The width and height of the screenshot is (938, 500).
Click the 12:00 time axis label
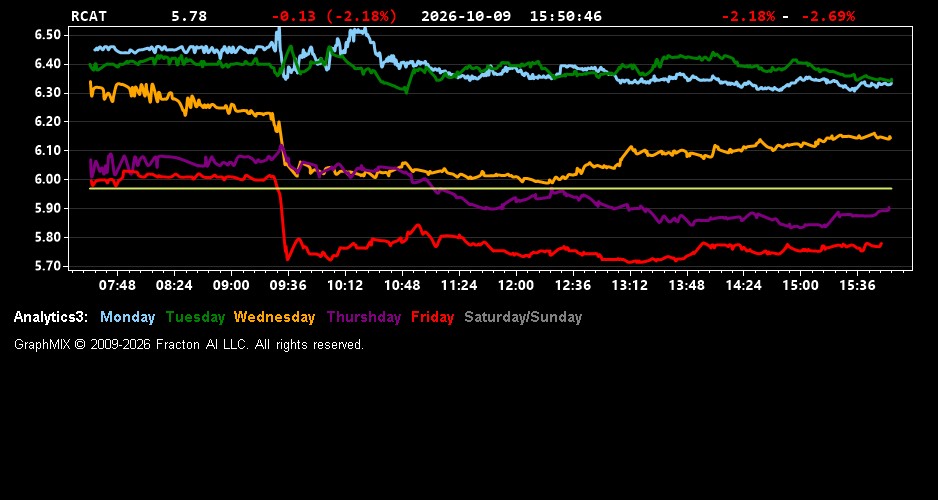point(516,285)
